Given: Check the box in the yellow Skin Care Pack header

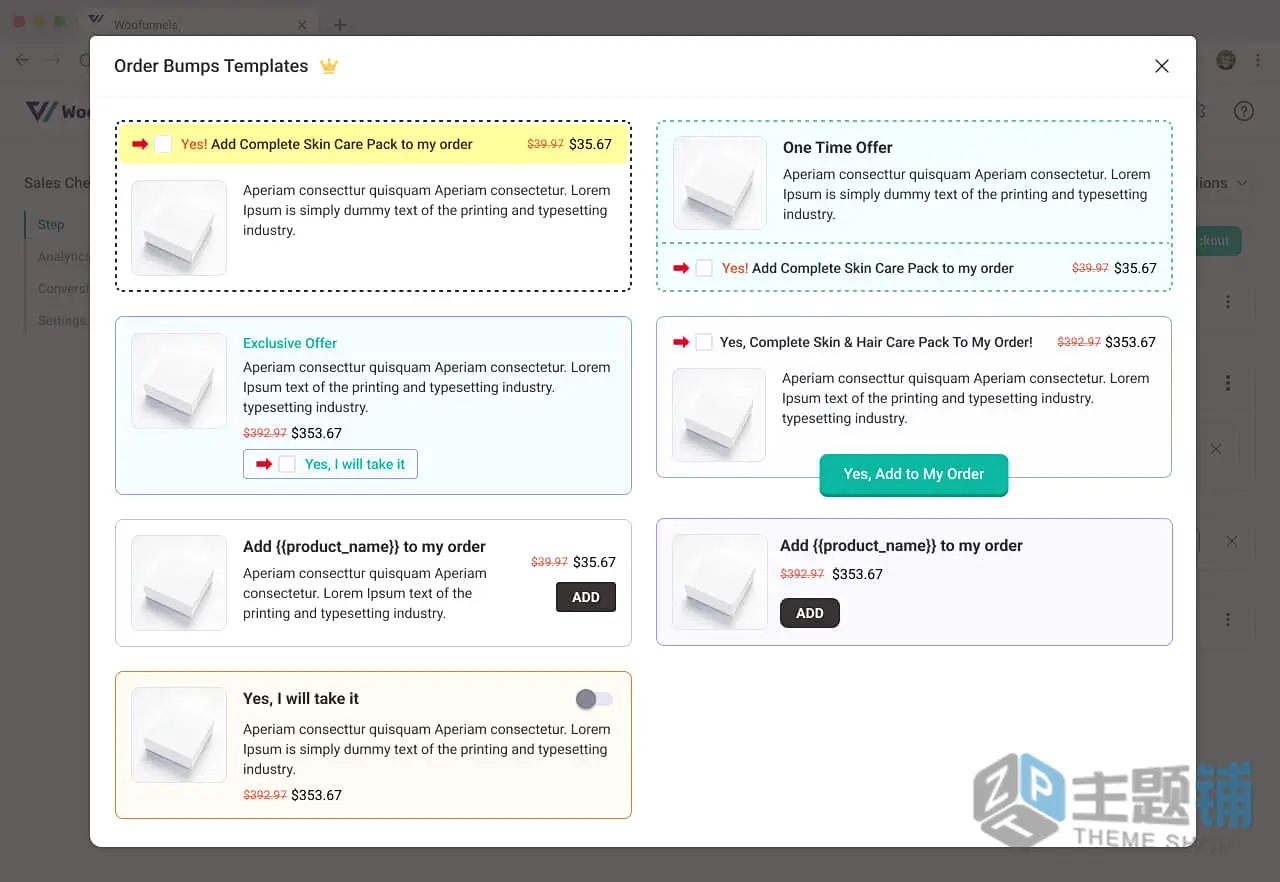Looking at the screenshot, I should (x=163, y=144).
